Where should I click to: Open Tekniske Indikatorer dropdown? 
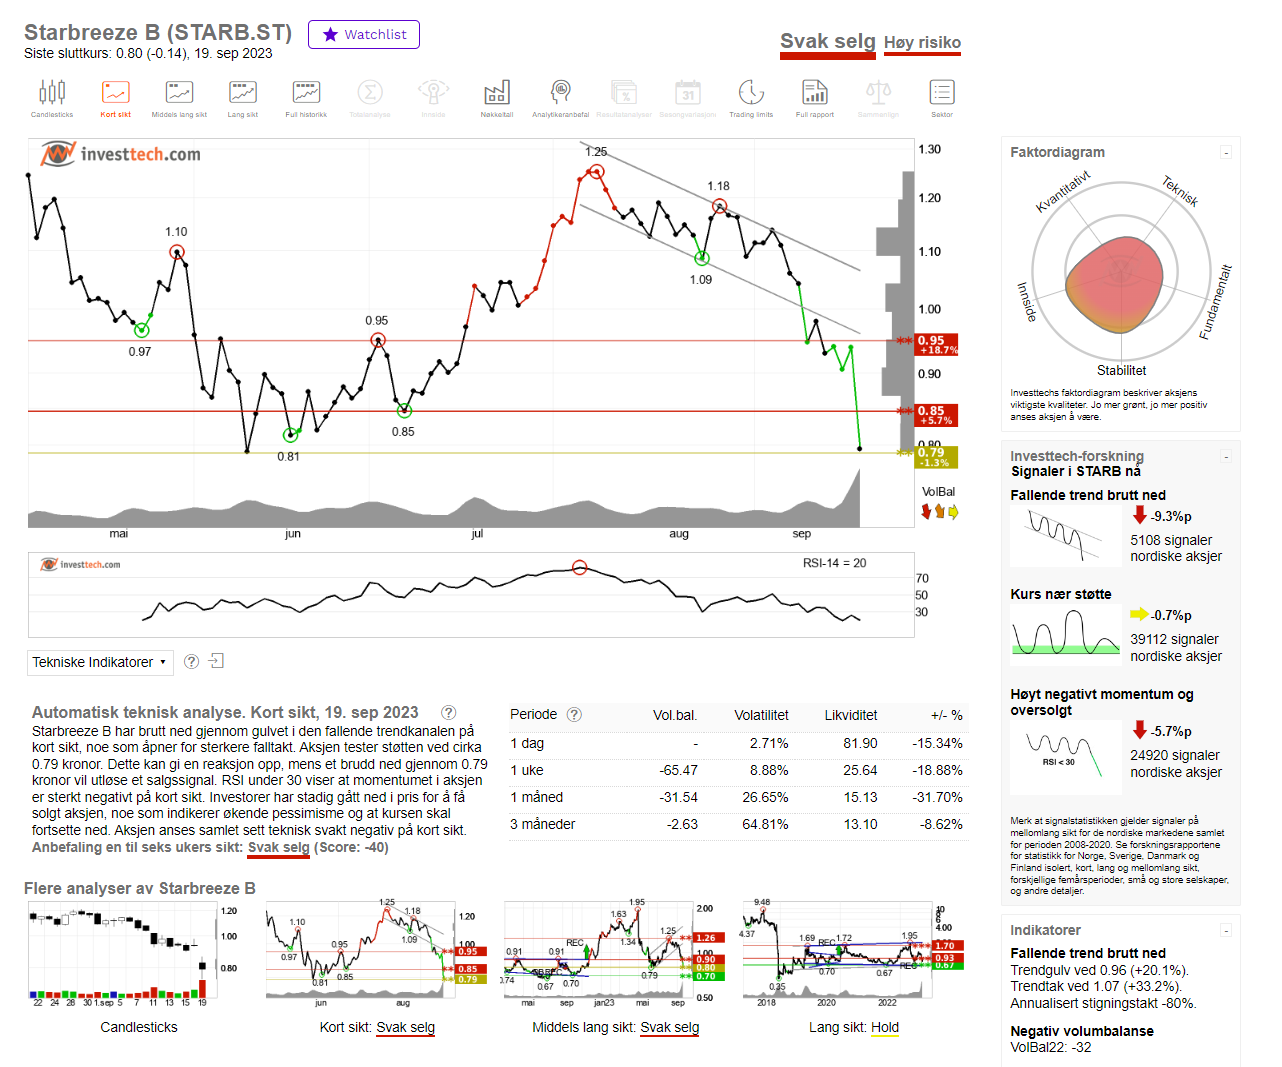(x=100, y=662)
